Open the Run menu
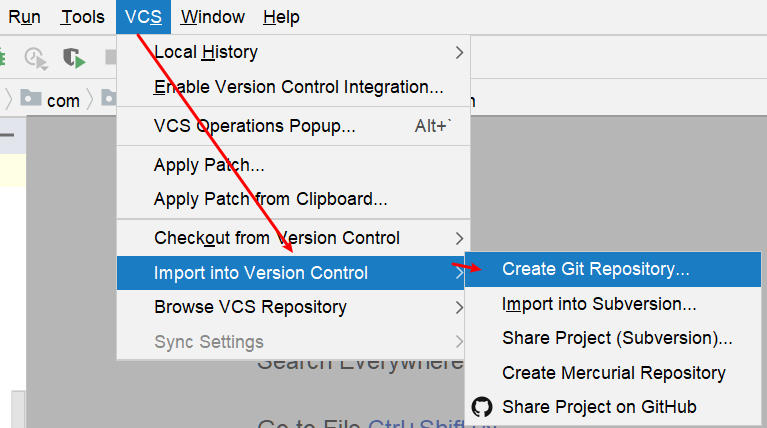The height and width of the screenshot is (428, 767). [24, 17]
